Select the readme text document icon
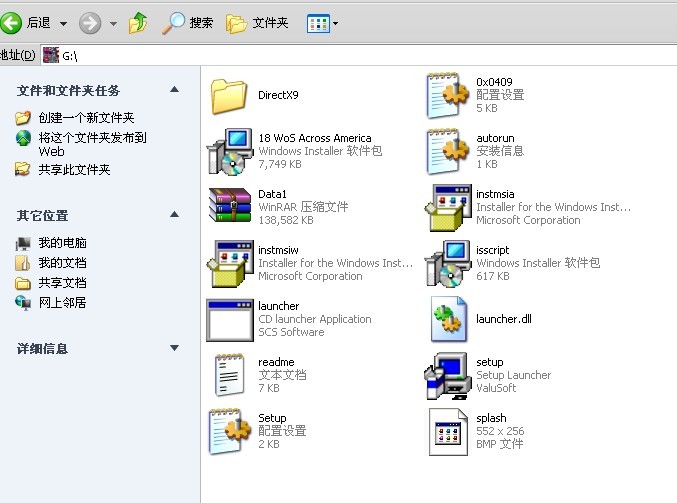Screen dimensions: 677x503 coord(229,375)
